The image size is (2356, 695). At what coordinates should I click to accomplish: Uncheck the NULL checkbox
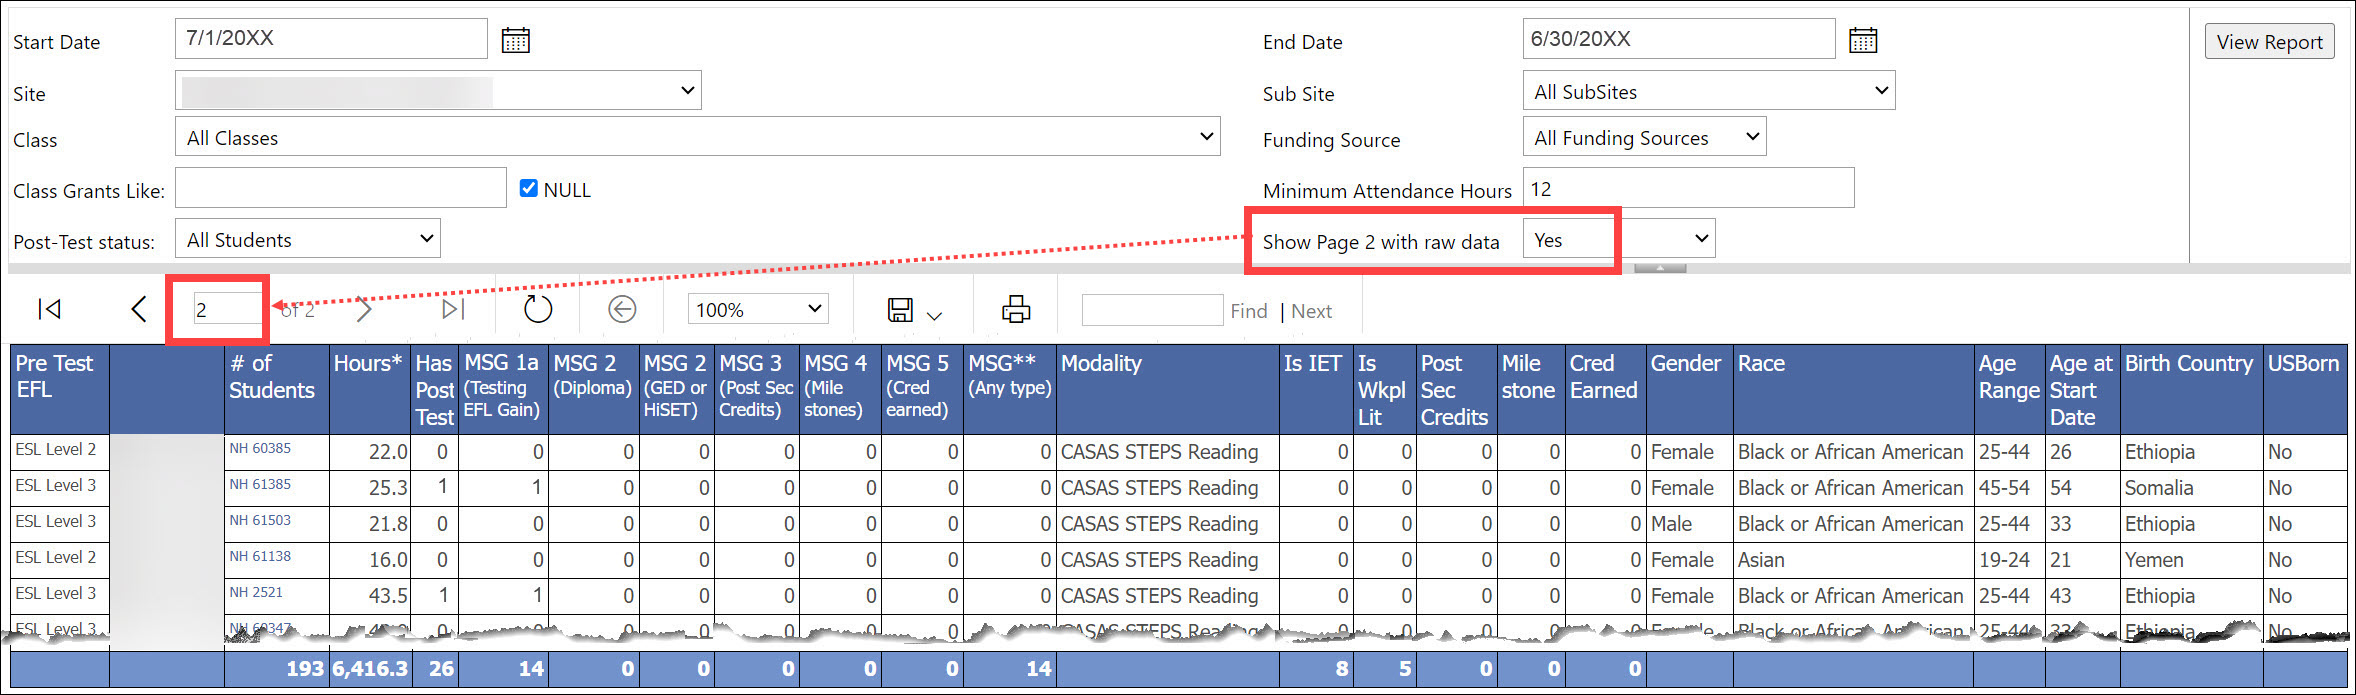(529, 188)
